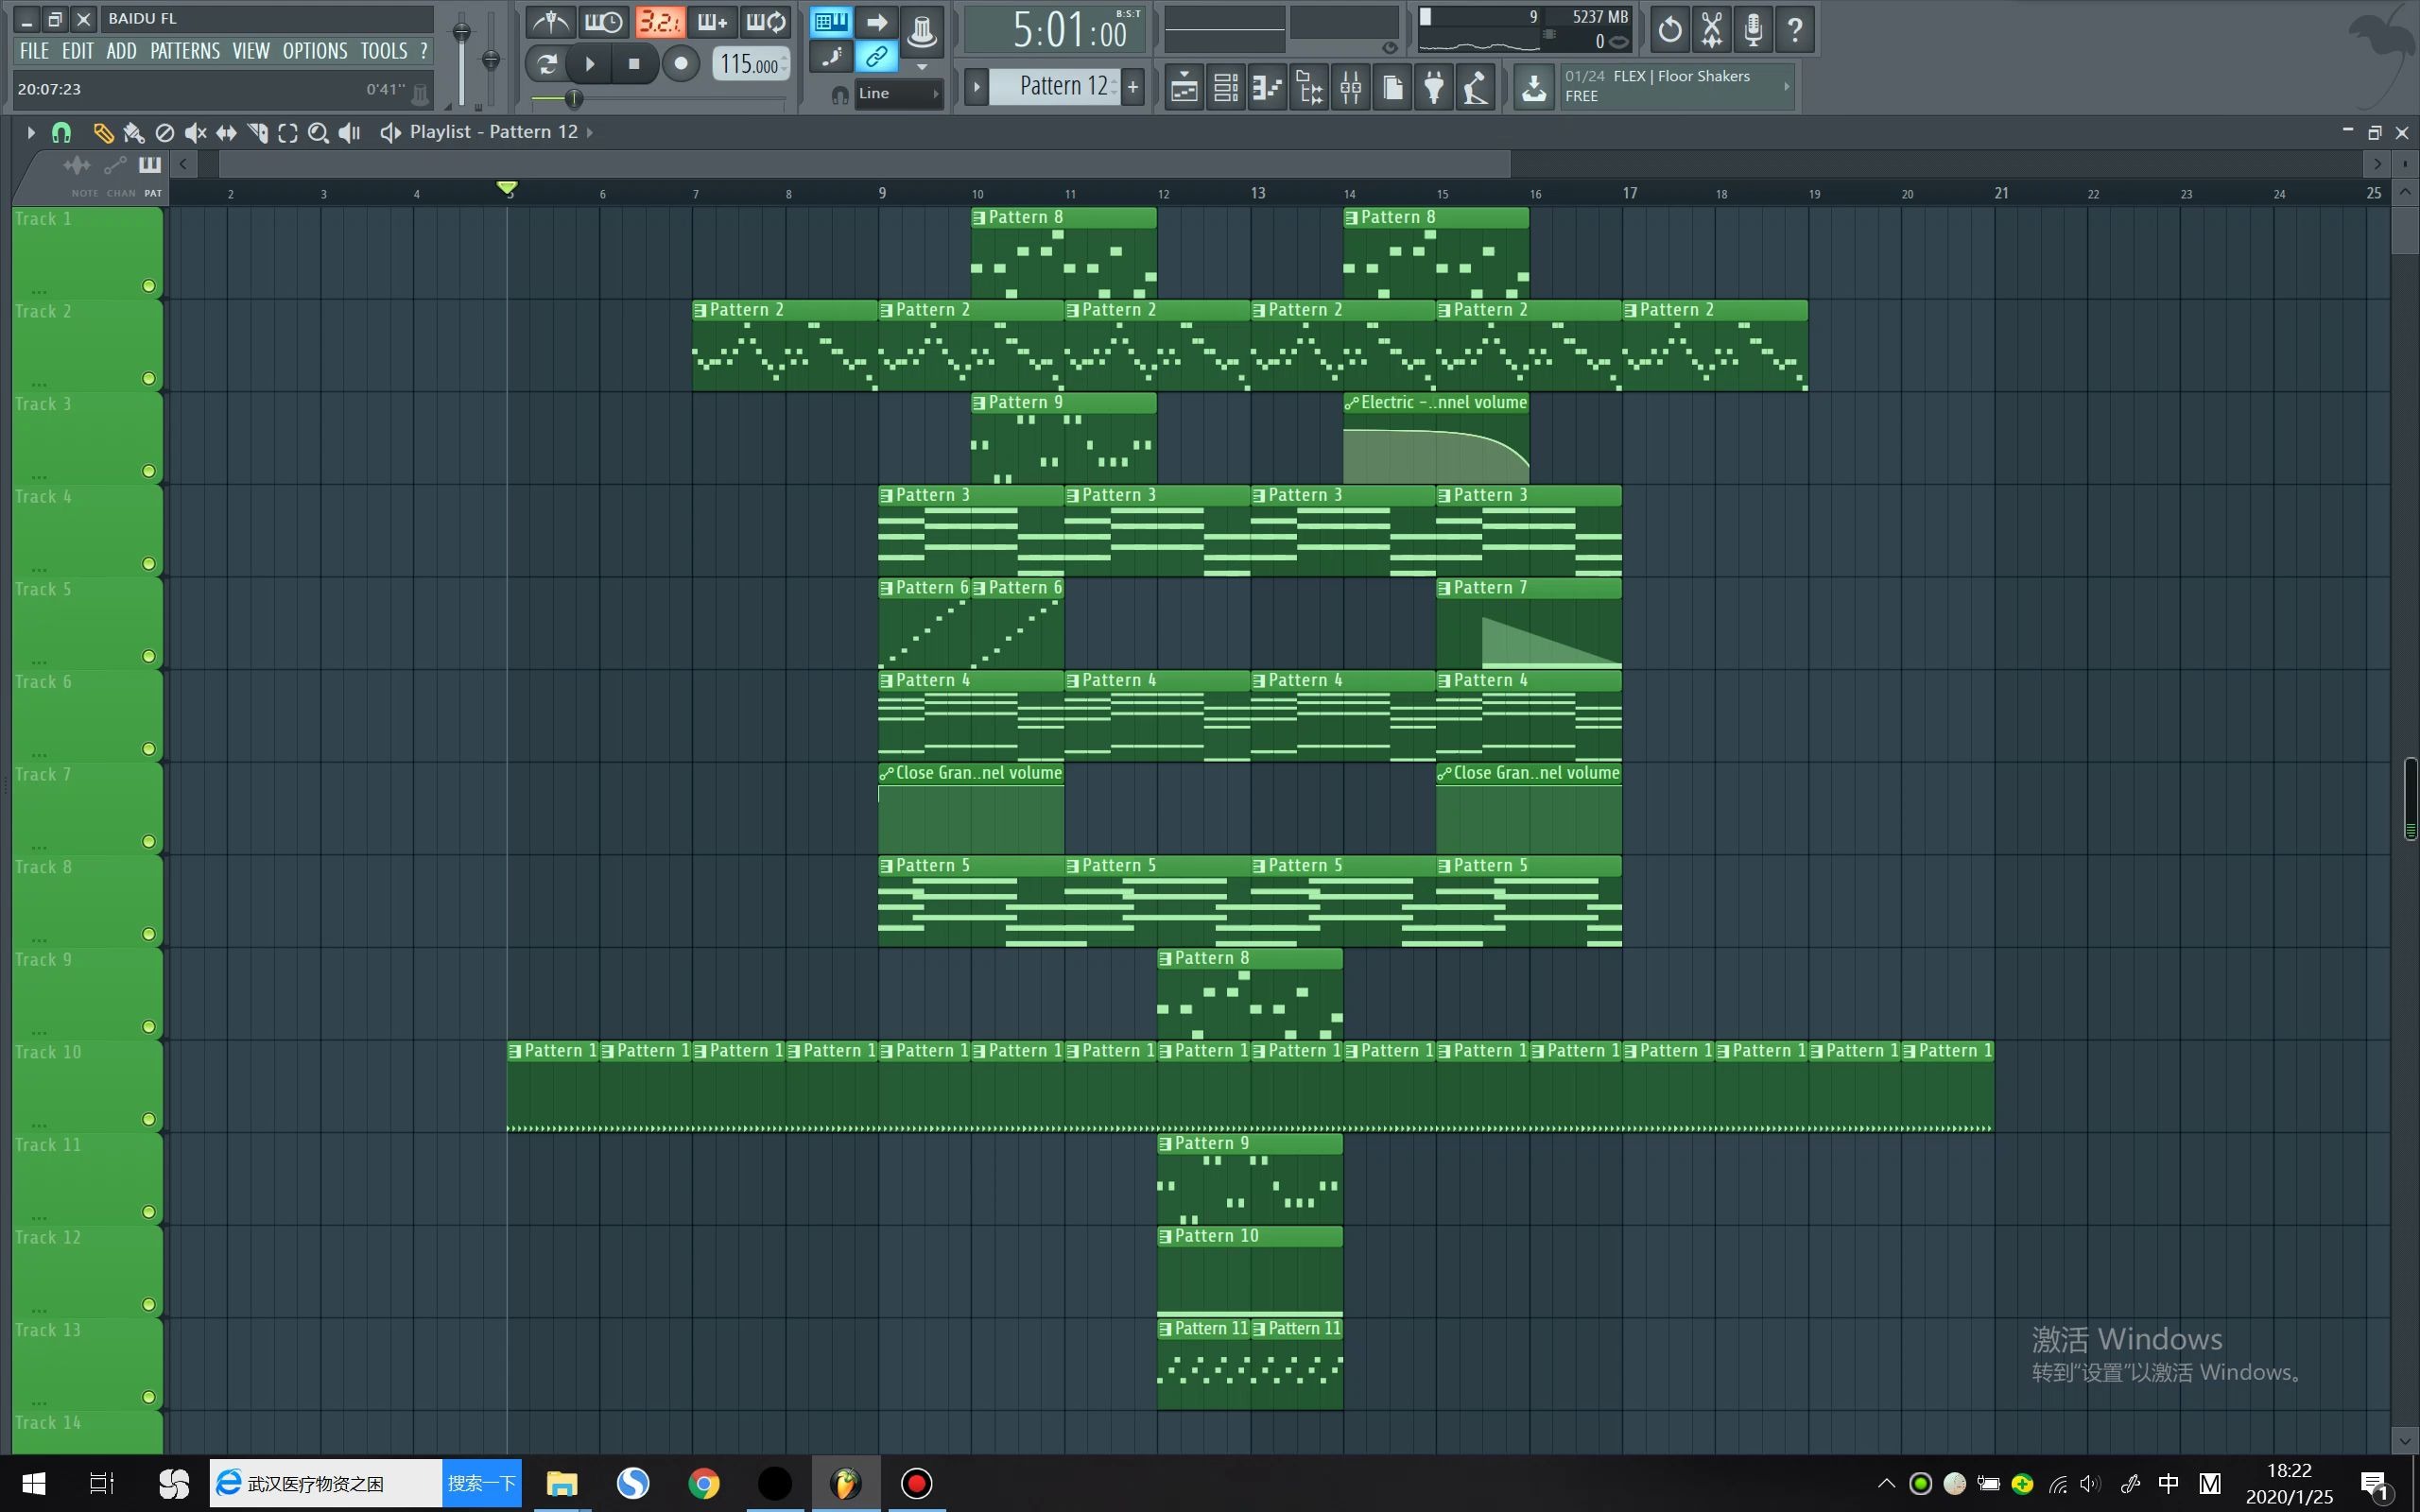Image resolution: width=2420 pixels, height=1512 pixels.
Task: Open the Piano roll icon
Action: (x=1267, y=88)
